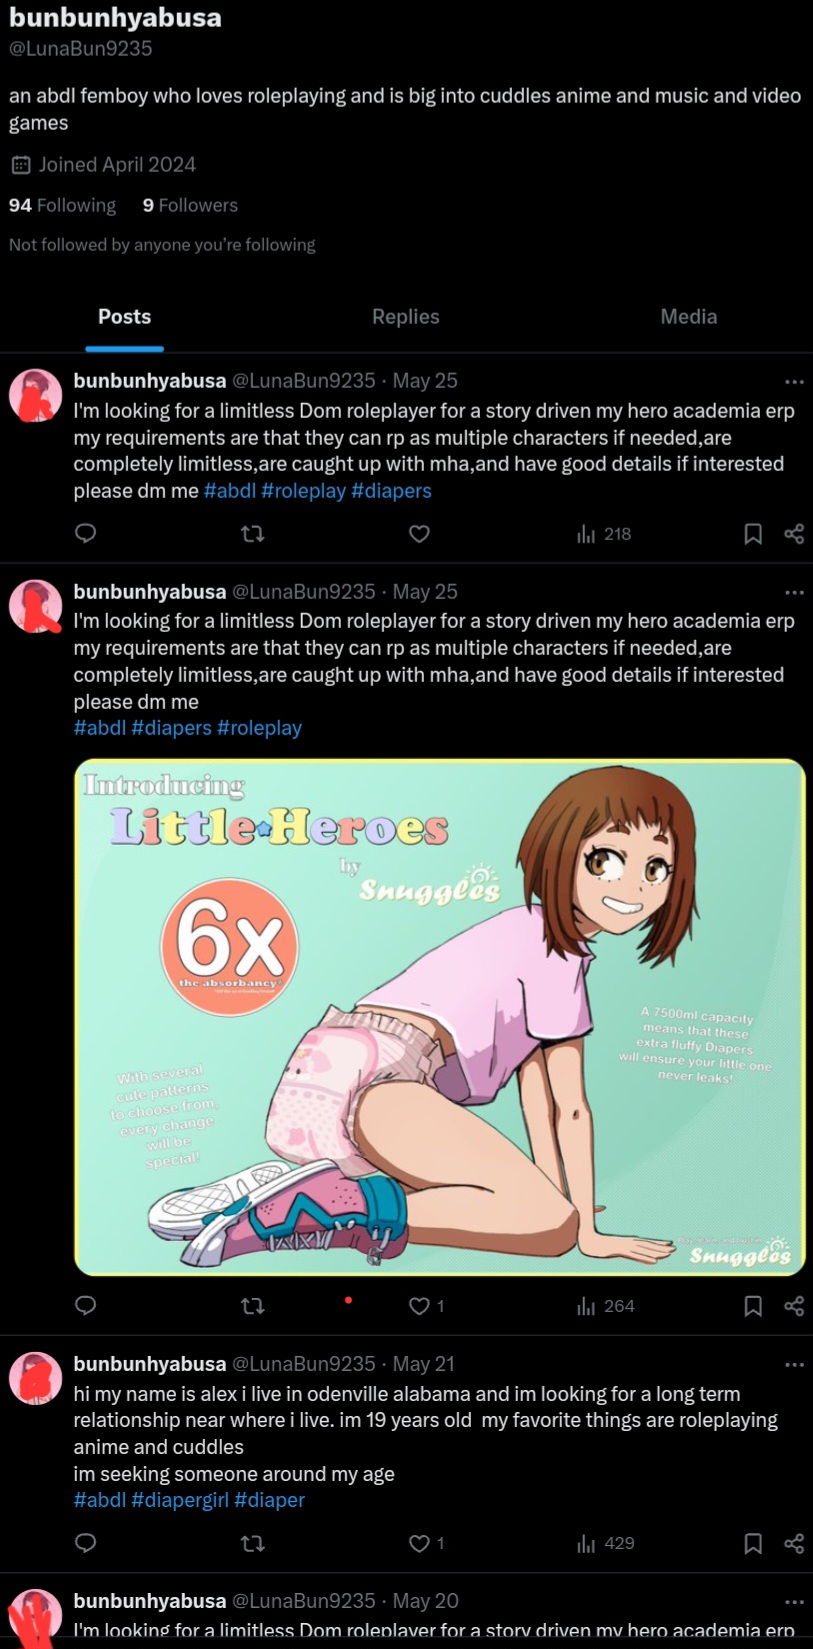Viewport: 813px width, 1649px height.
Task: Repost the post with 264 views
Action: (x=253, y=1306)
